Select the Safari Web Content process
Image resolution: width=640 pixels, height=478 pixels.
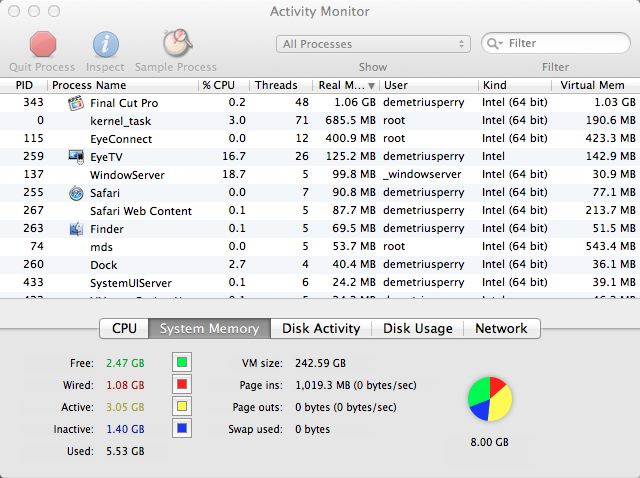(141, 211)
